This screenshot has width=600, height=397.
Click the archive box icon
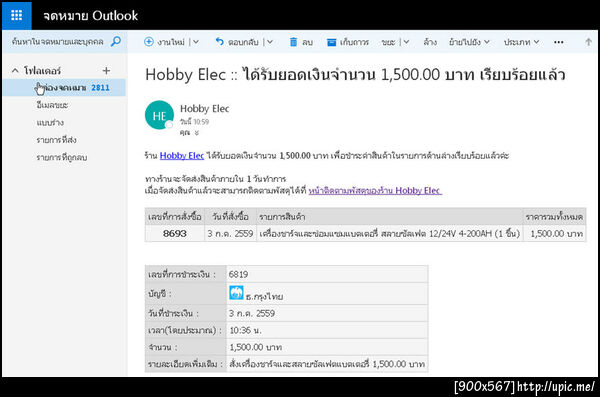(x=331, y=42)
